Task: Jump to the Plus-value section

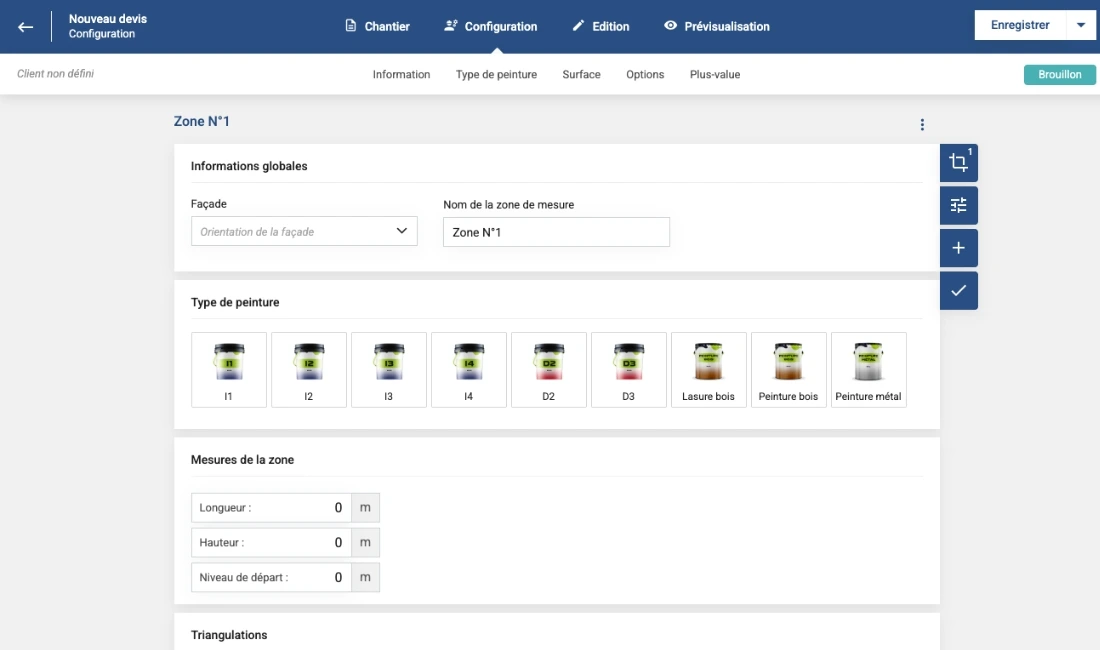Action: 715,75
